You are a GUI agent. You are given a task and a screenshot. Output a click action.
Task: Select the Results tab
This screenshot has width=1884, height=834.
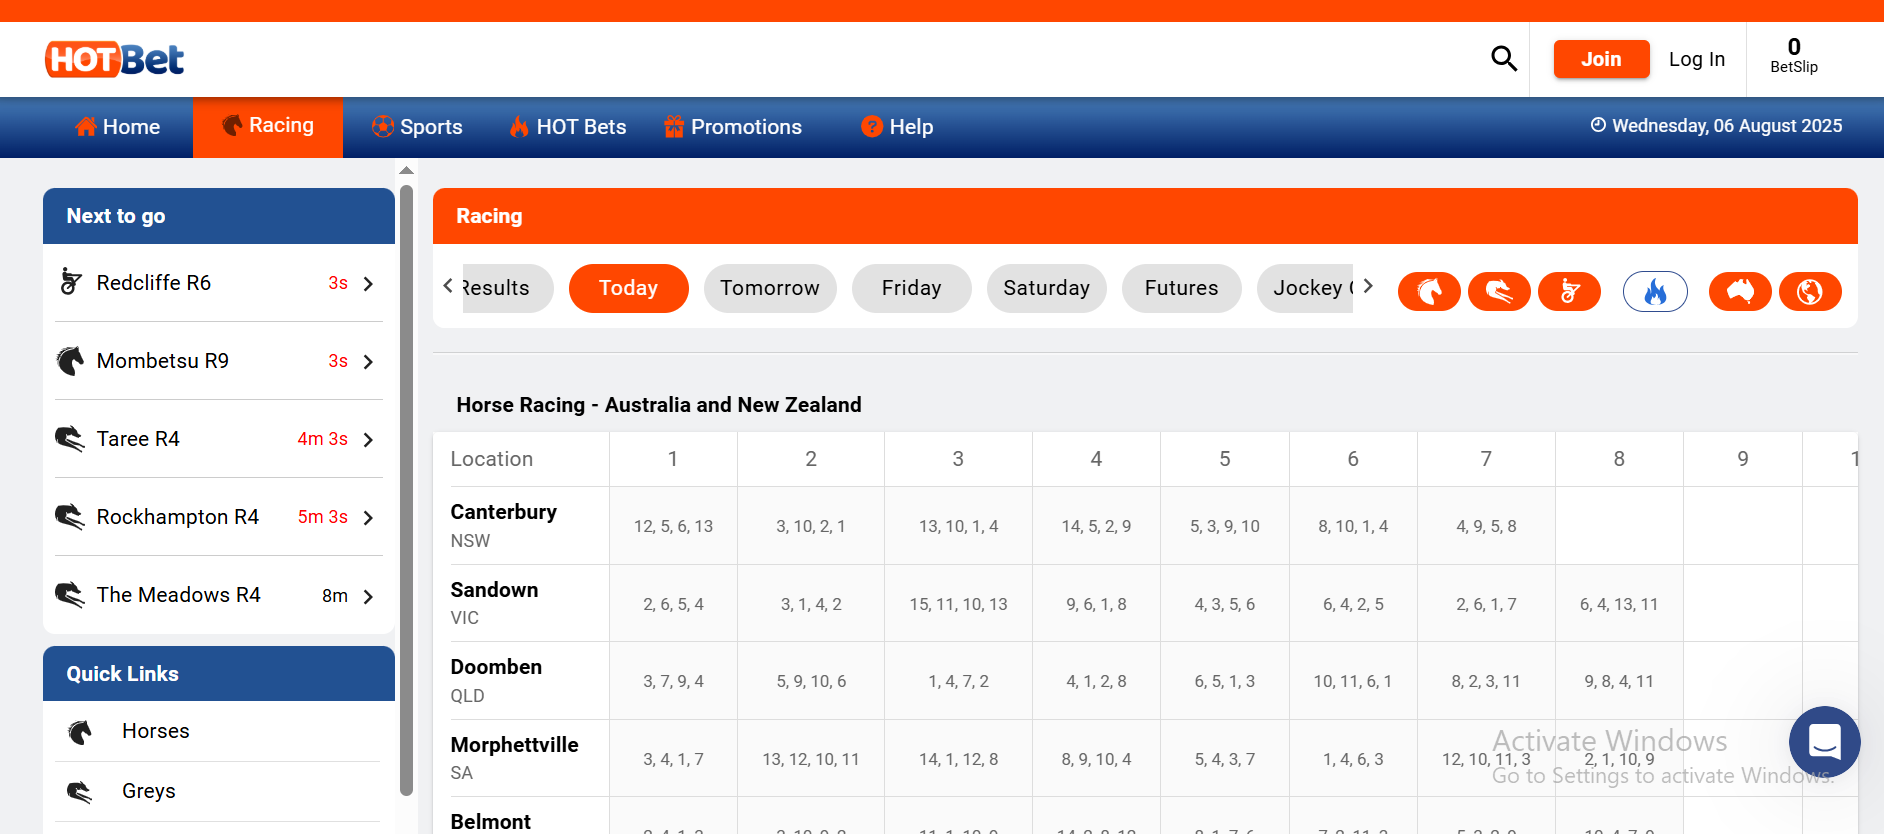(508, 288)
